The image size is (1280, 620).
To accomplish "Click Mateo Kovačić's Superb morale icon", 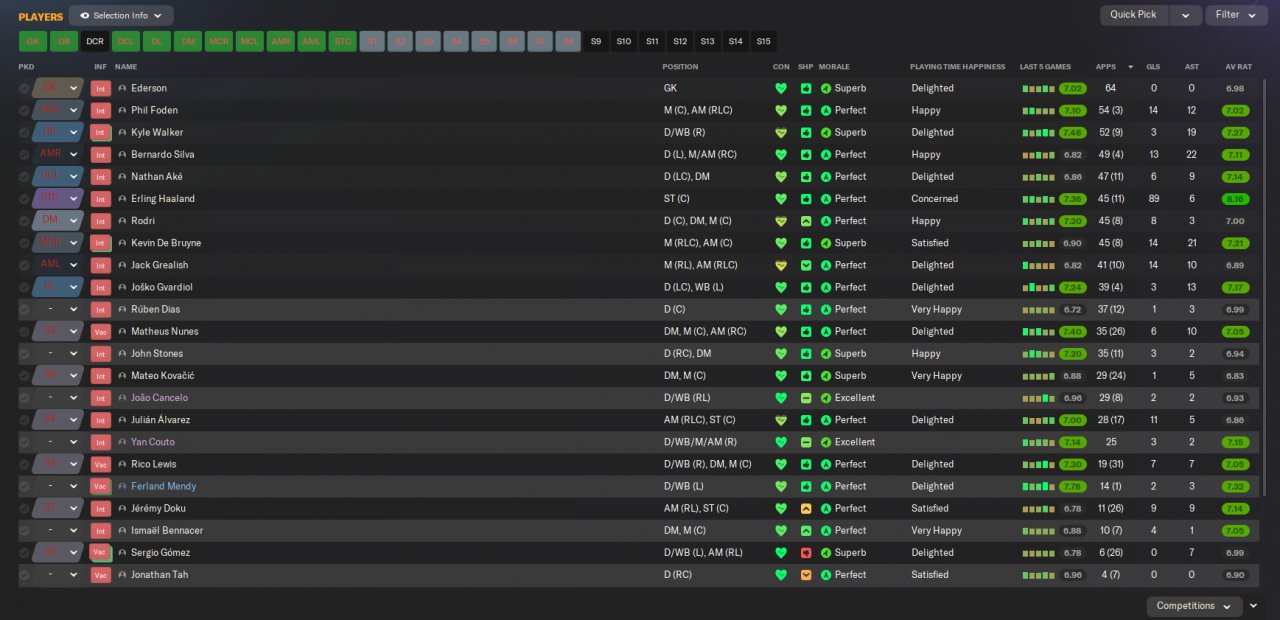I will point(826,376).
